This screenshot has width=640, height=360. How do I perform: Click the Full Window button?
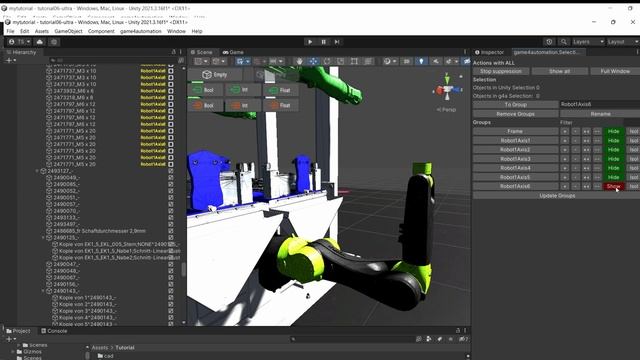pyautogui.click(x=615, y=71)
